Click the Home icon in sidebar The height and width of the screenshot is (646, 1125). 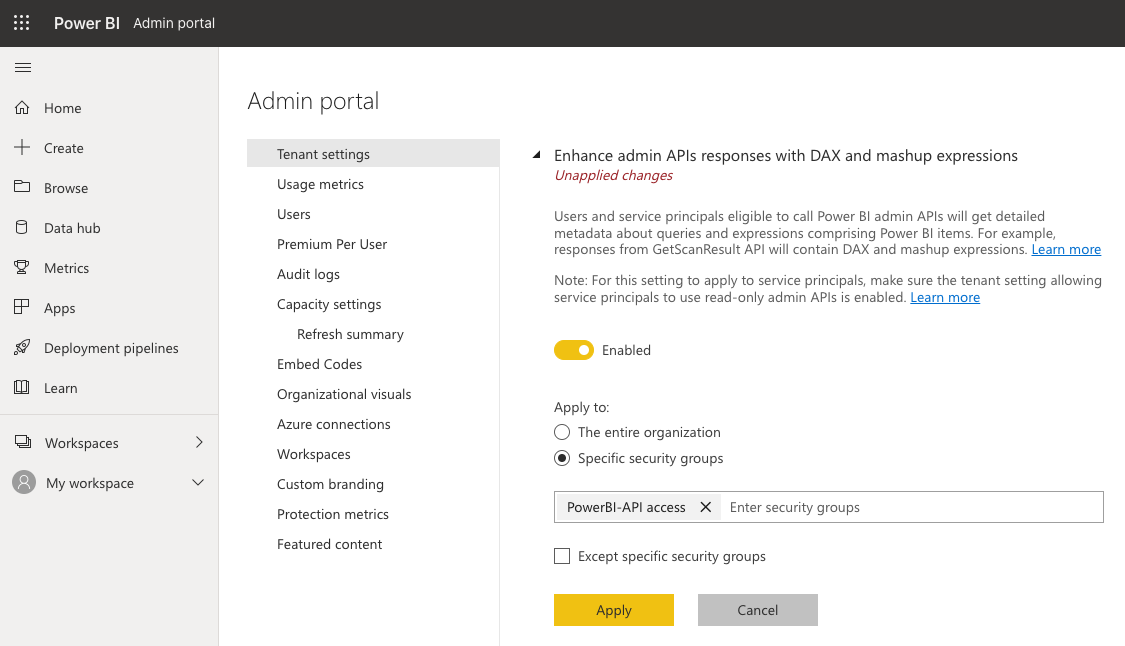click(22, 108)
